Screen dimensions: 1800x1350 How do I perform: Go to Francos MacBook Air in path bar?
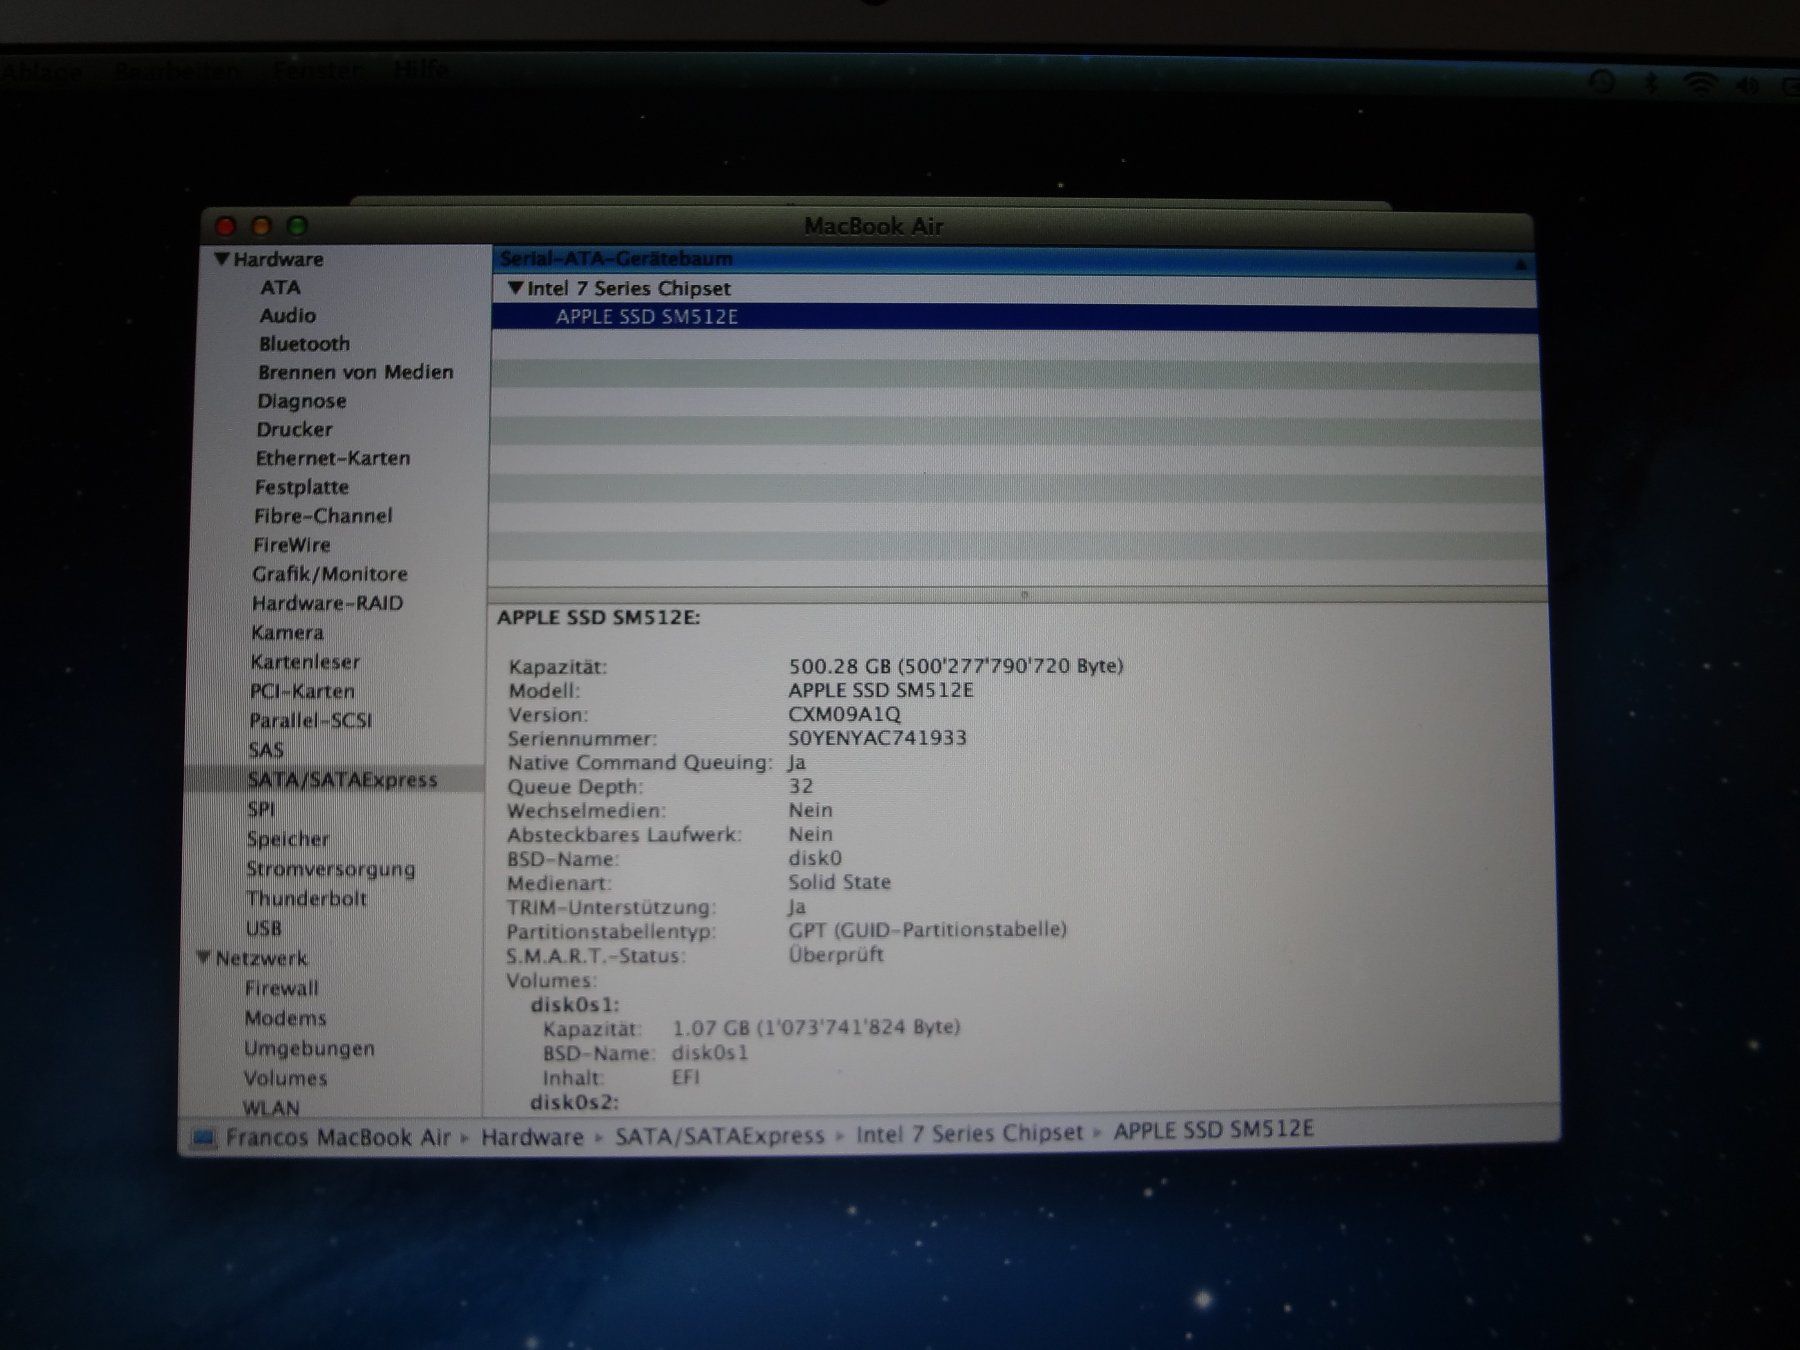(338, 1138)
